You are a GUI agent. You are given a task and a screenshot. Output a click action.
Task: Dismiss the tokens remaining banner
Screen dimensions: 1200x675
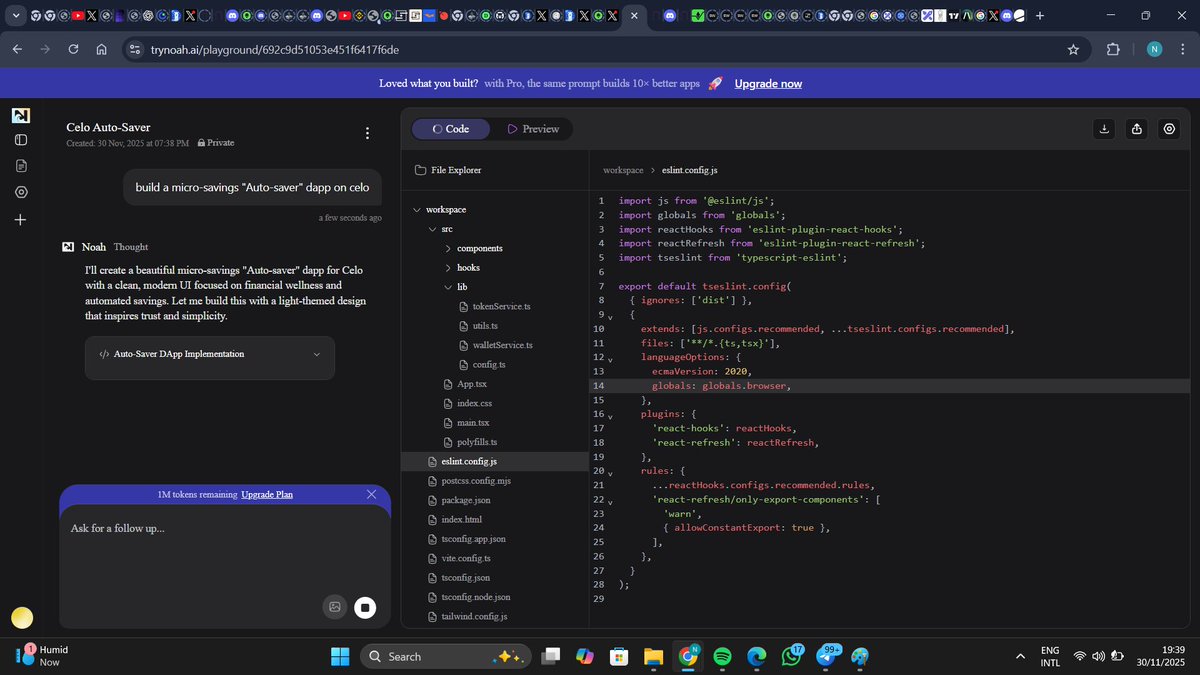[x=372, y=494]
